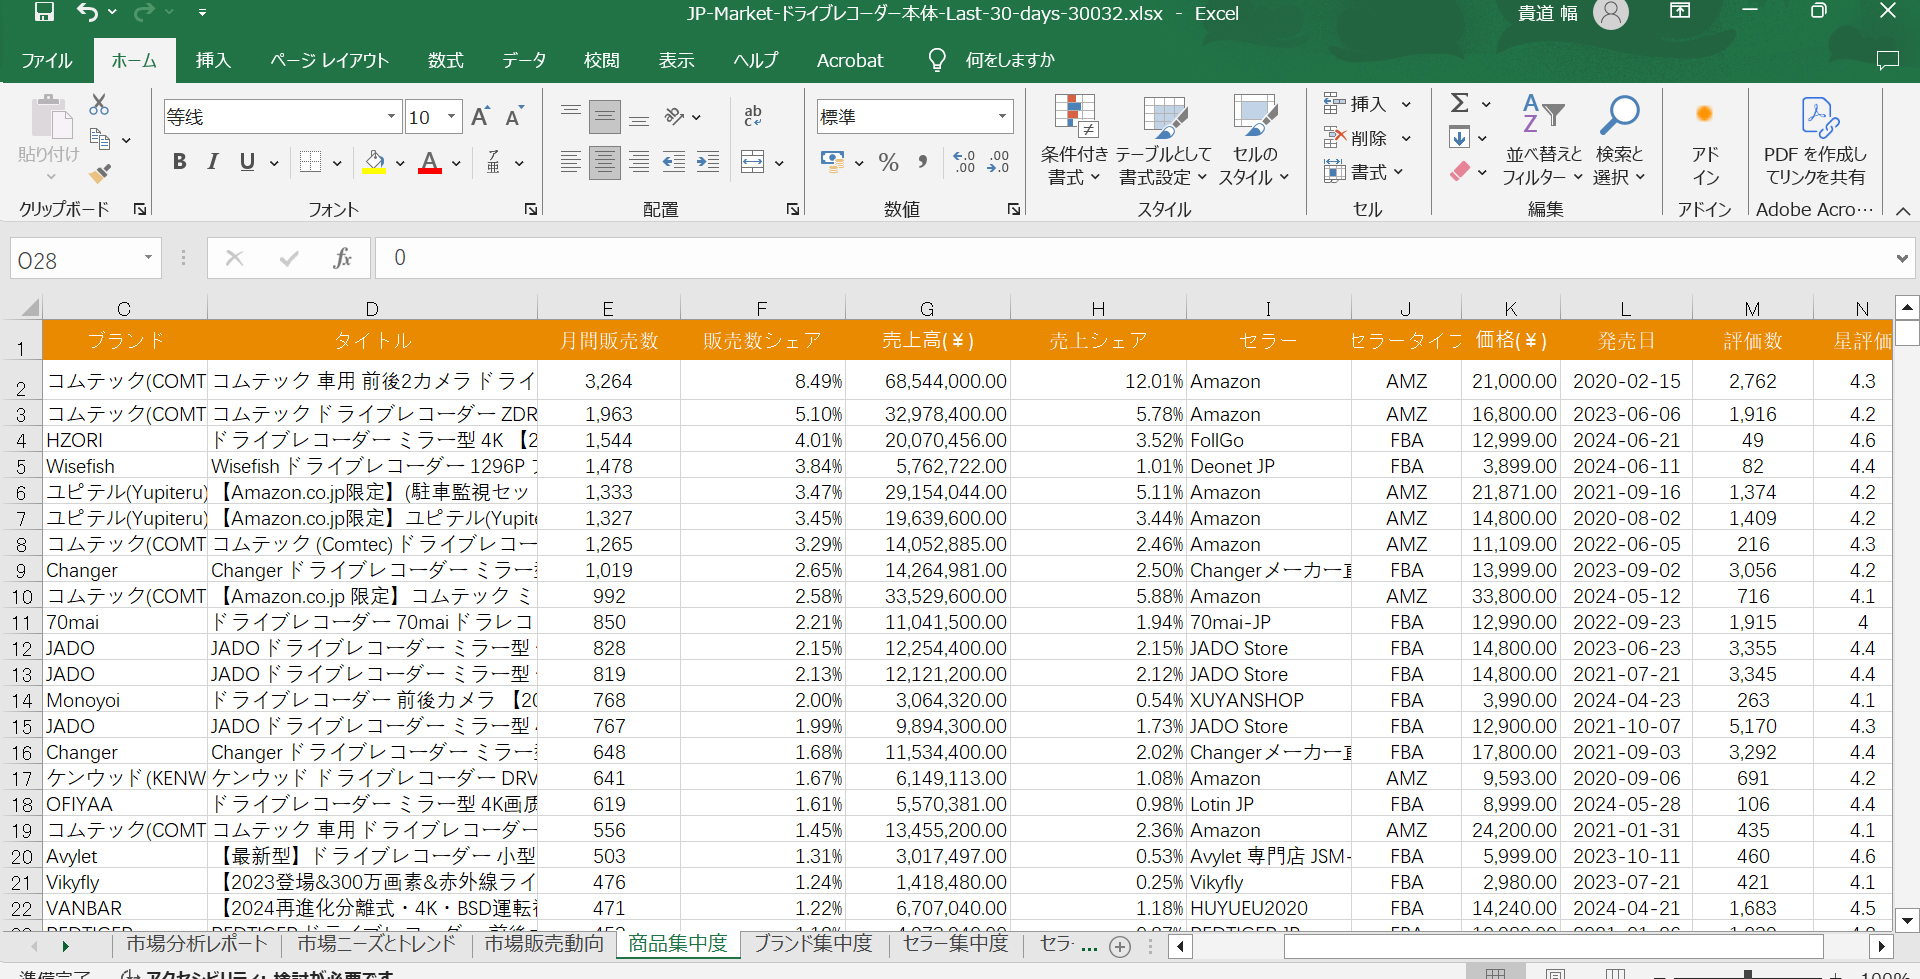Toggle Italic formatting

pos(213,162)
